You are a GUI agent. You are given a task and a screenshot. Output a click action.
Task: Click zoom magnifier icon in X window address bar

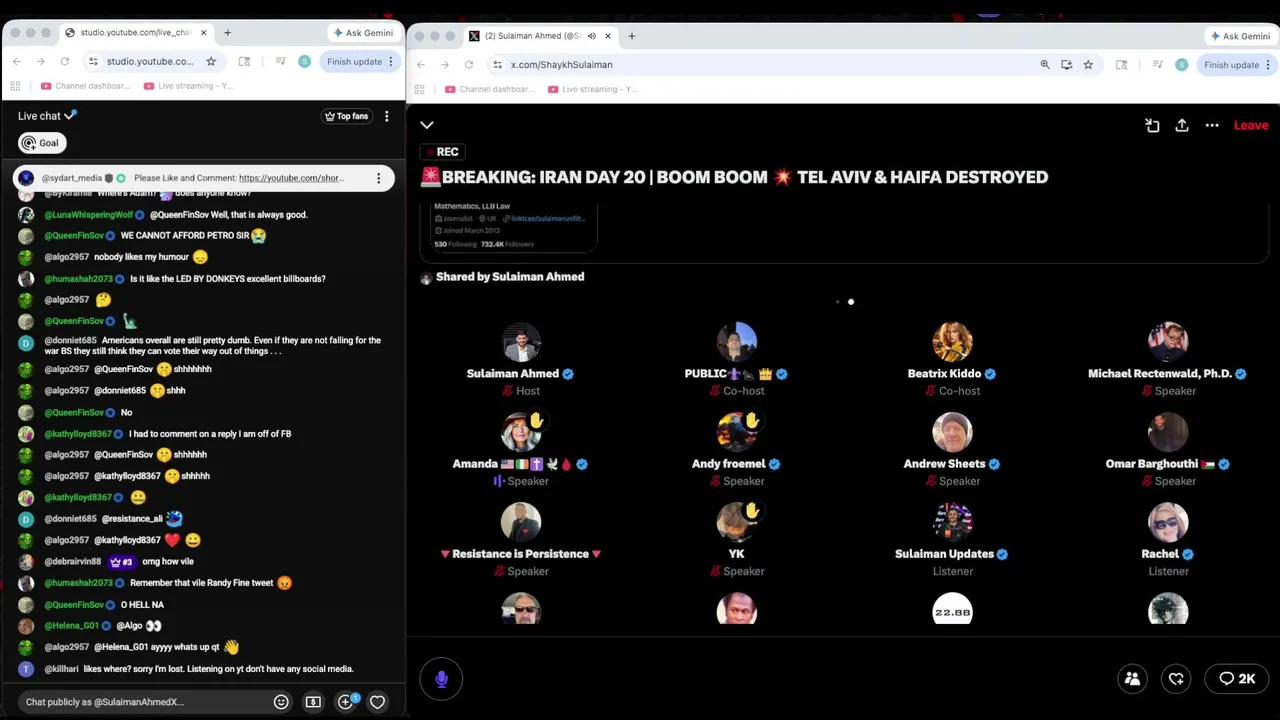click(1045, 64)
